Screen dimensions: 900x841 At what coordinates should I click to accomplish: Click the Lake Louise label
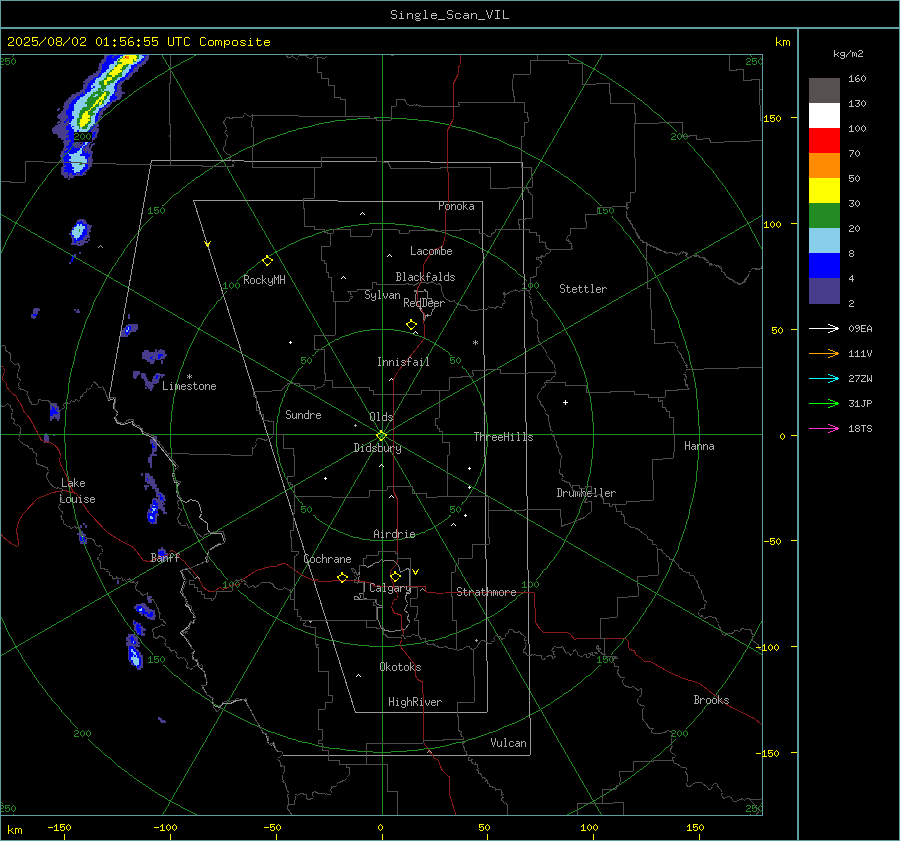[78, 491]
